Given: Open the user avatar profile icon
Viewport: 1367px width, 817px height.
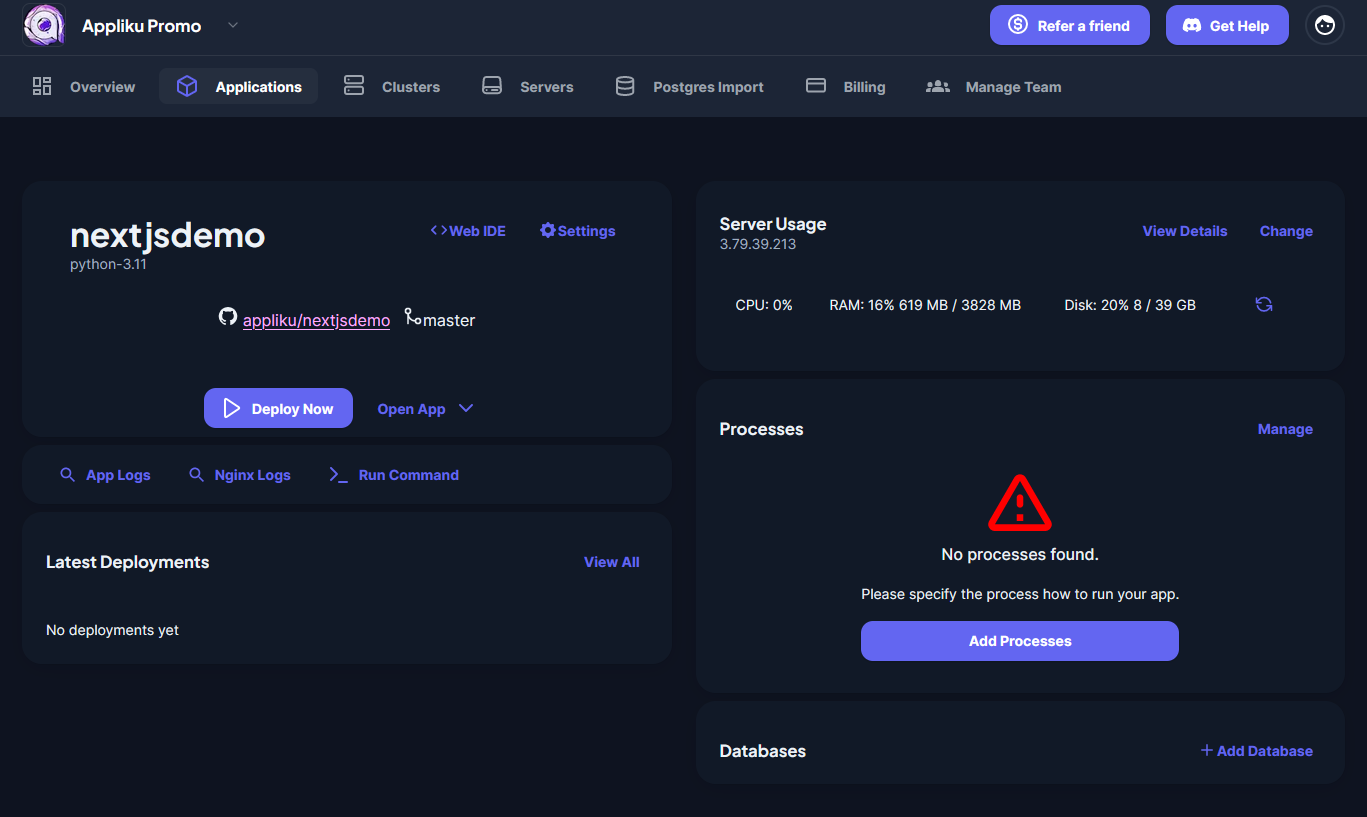Looking at the screenshot, I should point(1324,25).
